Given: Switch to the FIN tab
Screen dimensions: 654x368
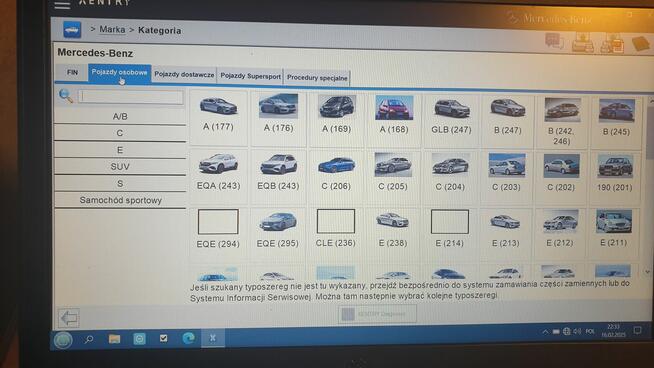Looking at the screenshot, I should [72, 73].
